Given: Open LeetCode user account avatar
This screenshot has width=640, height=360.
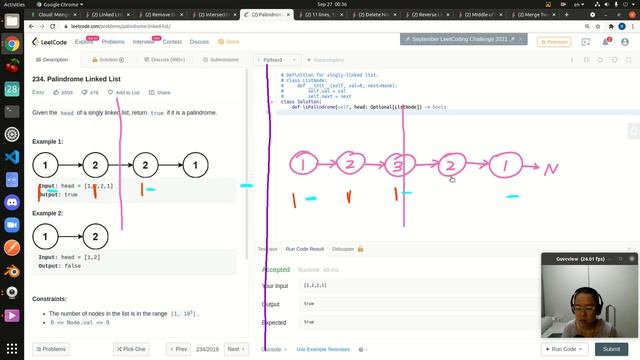Looking at the screenshot, I should (625, 42).
